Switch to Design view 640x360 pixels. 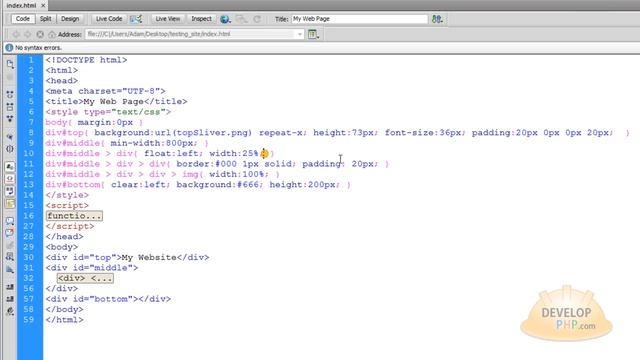click(x=70, y=19)
